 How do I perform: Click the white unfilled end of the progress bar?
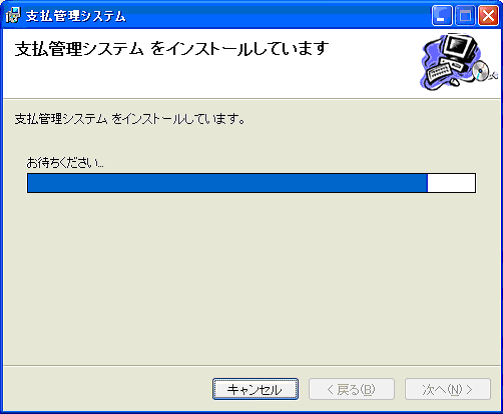coord(451,183)
